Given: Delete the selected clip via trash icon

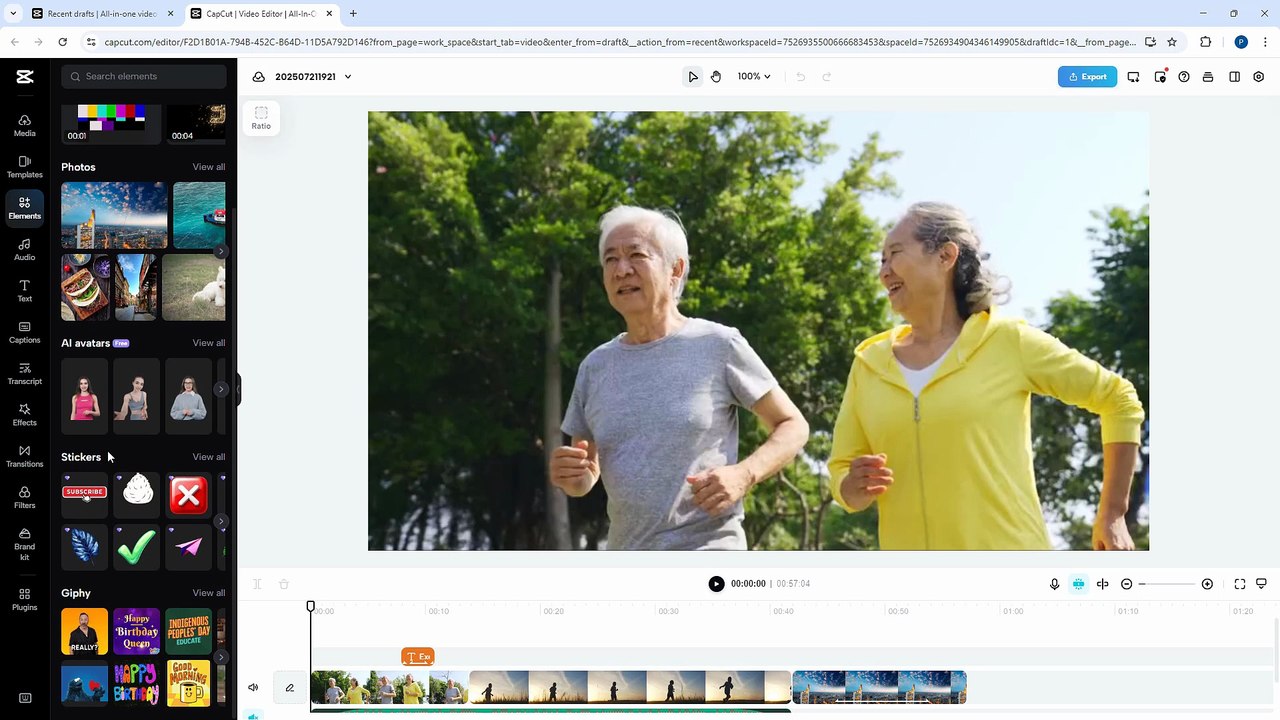Looking at the screenshot, I should (x=284, y=584).
